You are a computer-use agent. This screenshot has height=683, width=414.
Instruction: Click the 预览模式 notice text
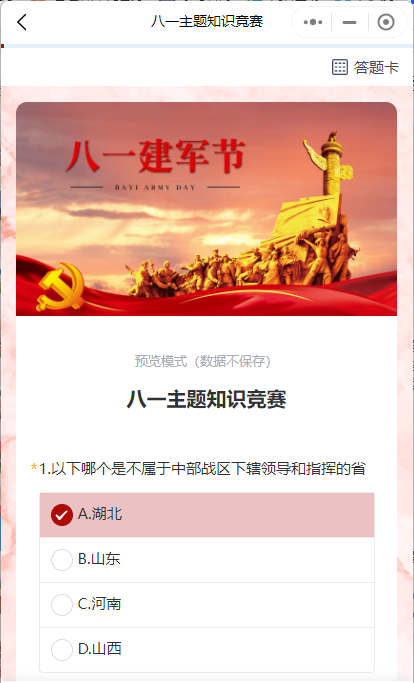coord(203,361)
